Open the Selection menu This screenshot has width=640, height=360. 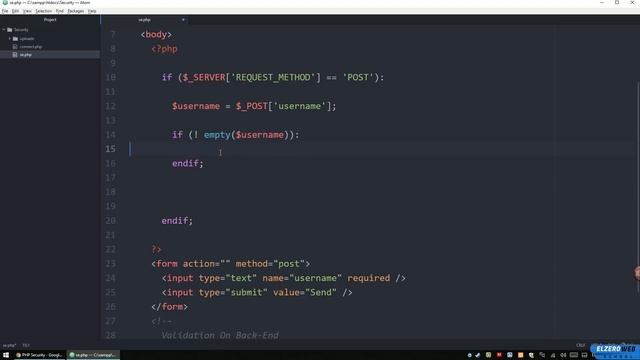pyautogui.click(x=43, y=11)
